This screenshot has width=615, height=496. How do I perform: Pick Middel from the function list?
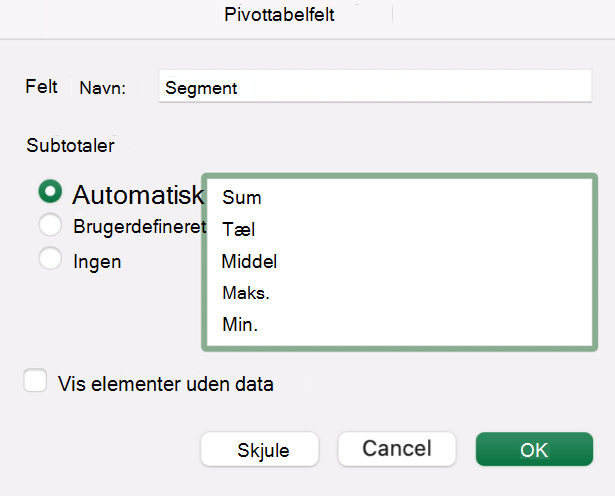399,262
